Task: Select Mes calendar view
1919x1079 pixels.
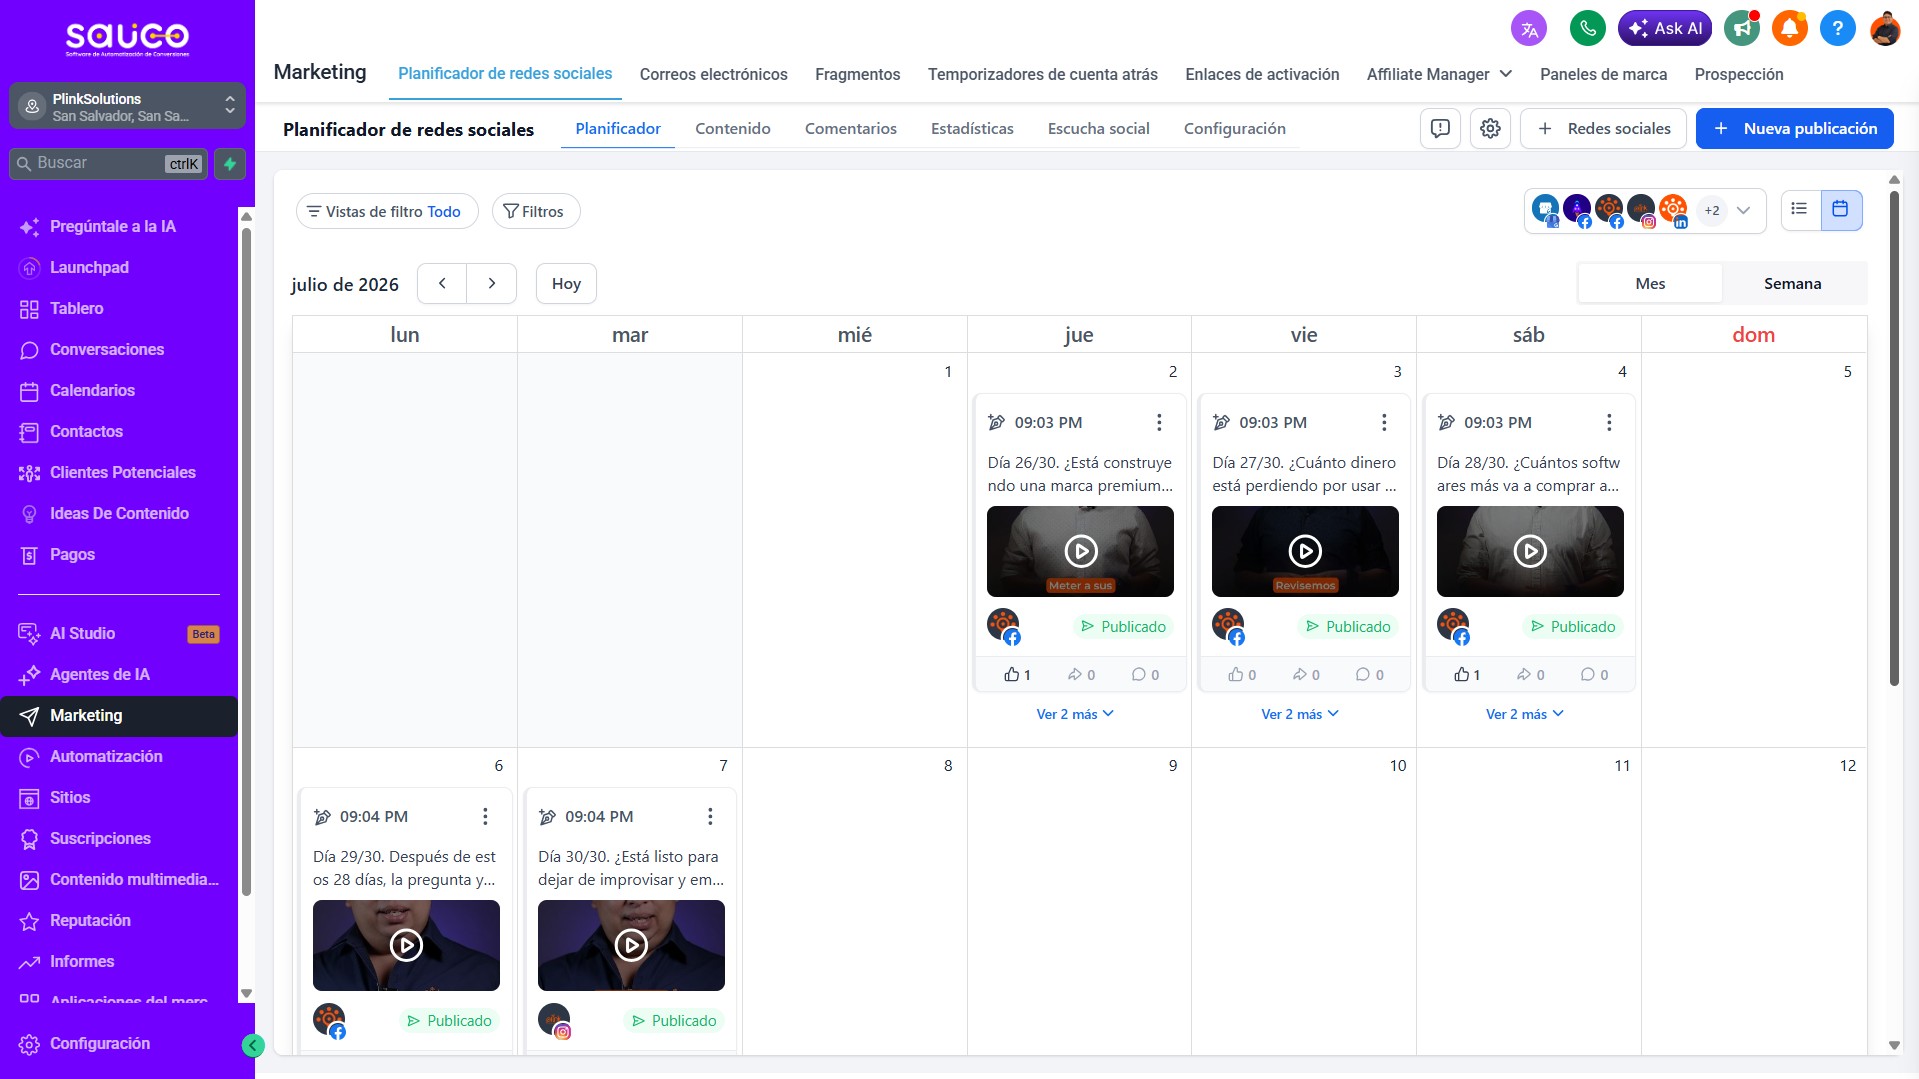Action: 1650,284
